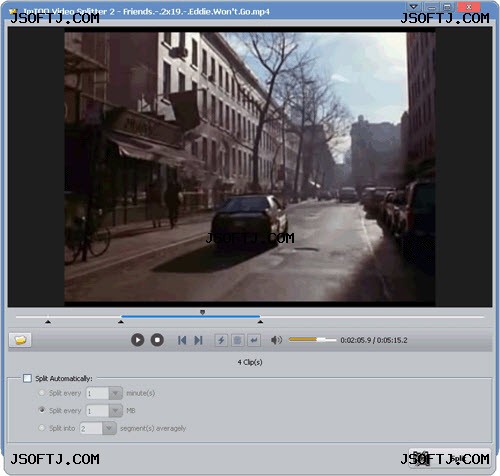This screenshot has height=476, width=500.
Task: Maximize the Video Splitter window
Action: point(447,7)
